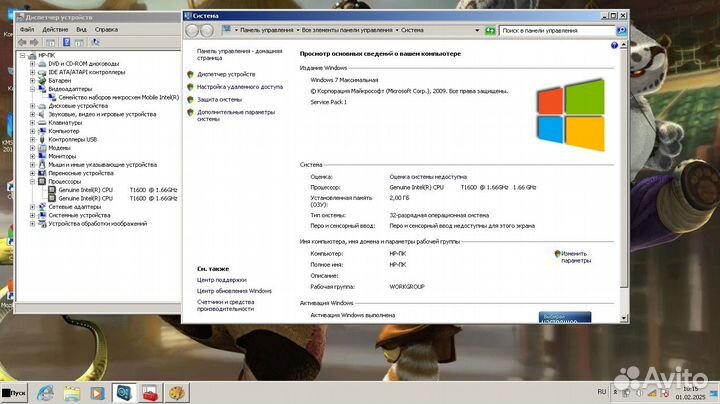Expand the Батареи node
Screen dimensions: 720x404
(33, 80)
